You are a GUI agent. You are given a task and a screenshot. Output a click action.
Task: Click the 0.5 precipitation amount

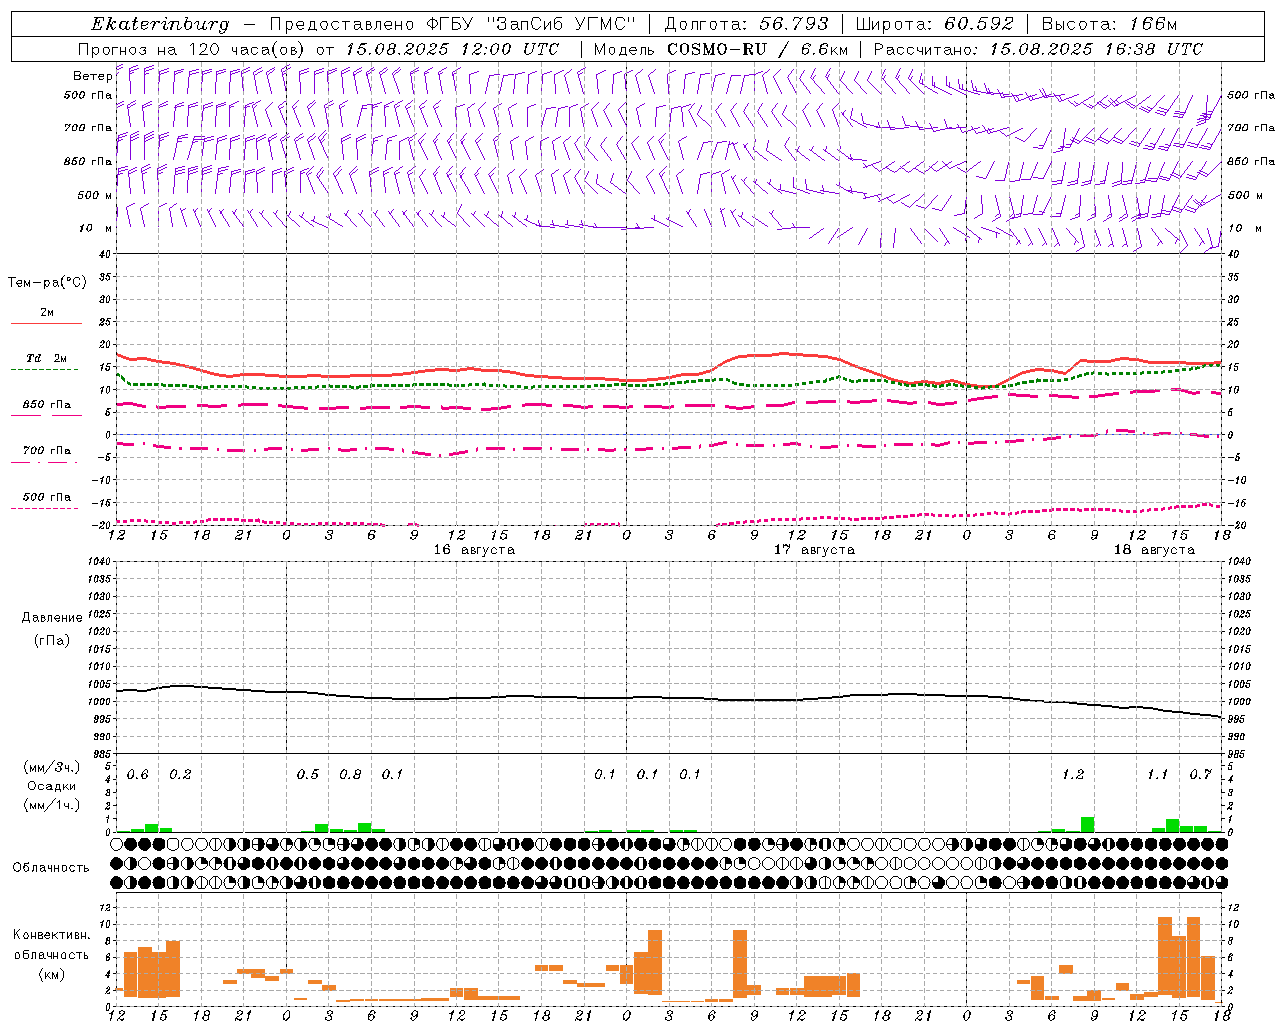pos(308,775)
